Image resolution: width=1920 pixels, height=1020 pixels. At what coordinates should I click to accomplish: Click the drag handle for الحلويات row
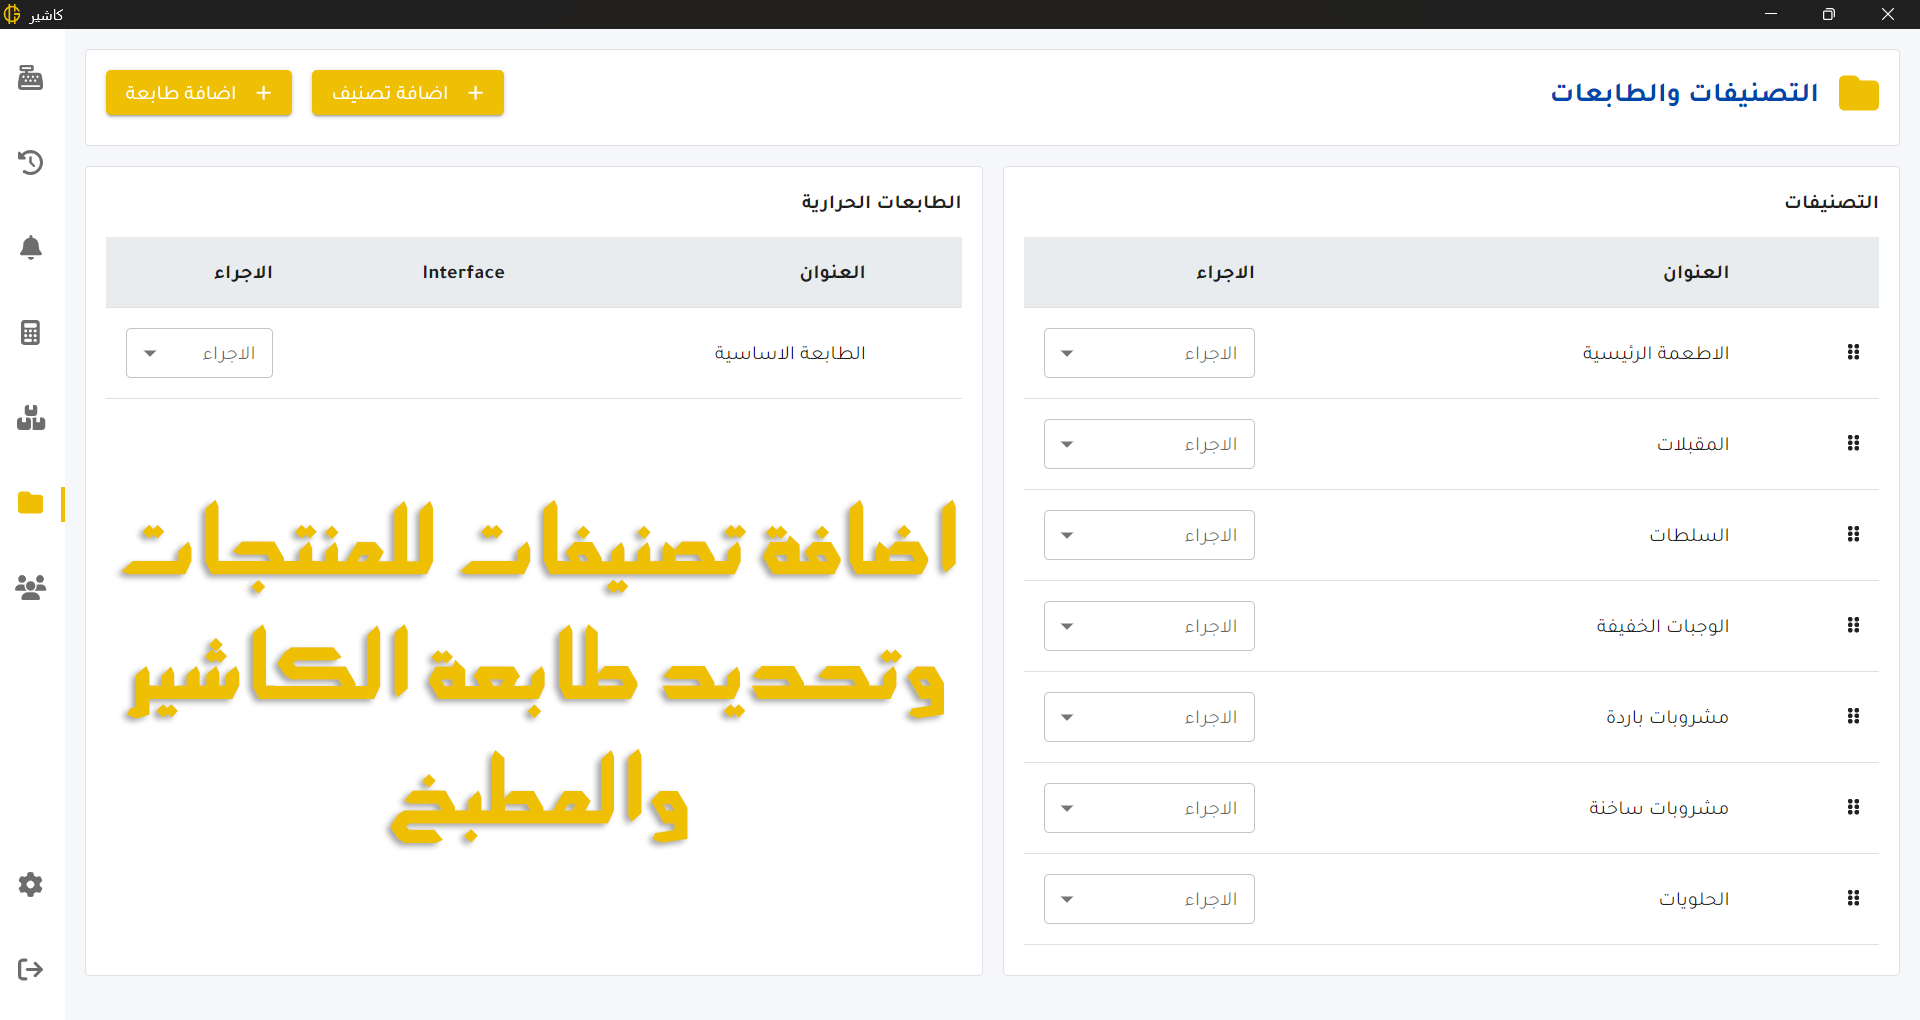pos(1853,898)
